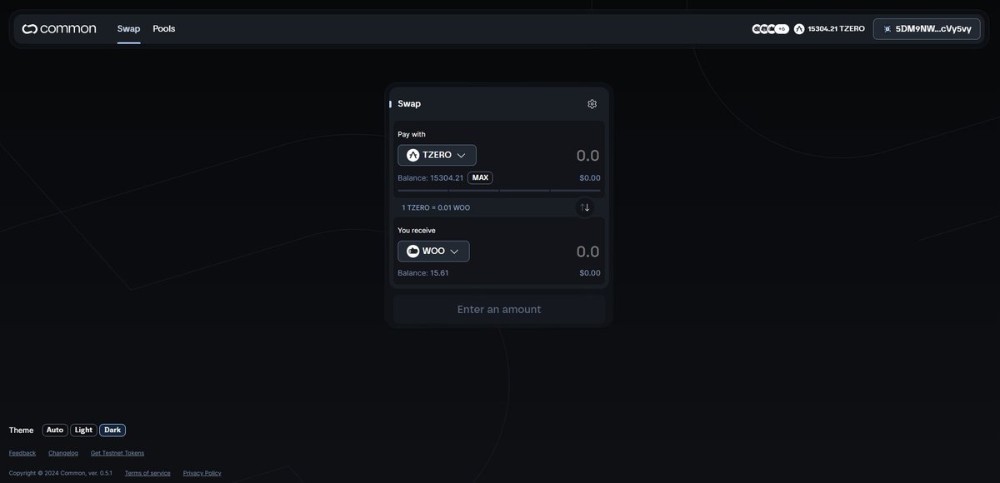Click the Enter an amount button
The width and height of the screenshot is (1000, 483).
pos(499,309)
